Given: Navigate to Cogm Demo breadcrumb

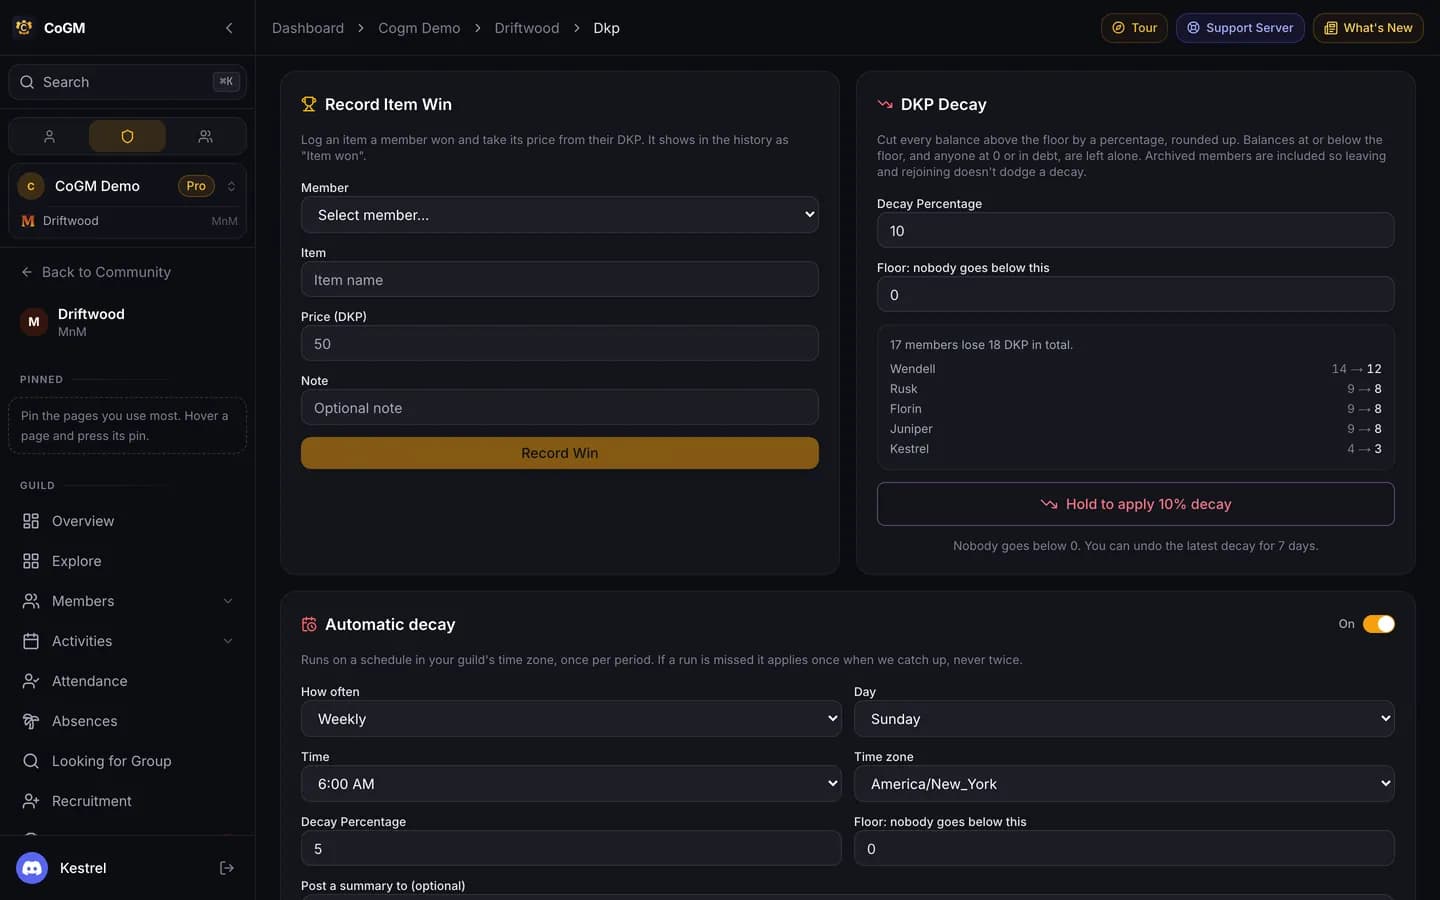Looking at the screenshot, I should [x=419, y=28].
